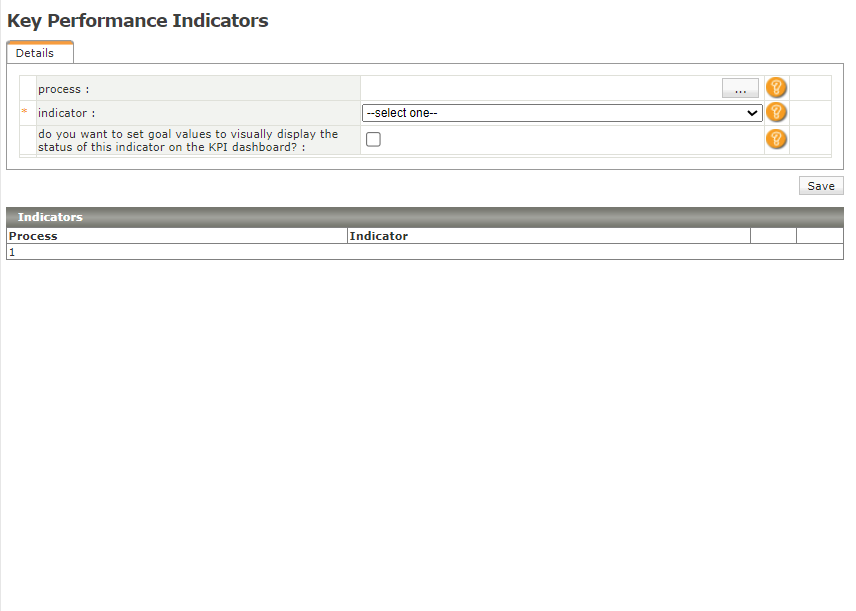Click the red required asterisk beside indicator

pos(24,113)
